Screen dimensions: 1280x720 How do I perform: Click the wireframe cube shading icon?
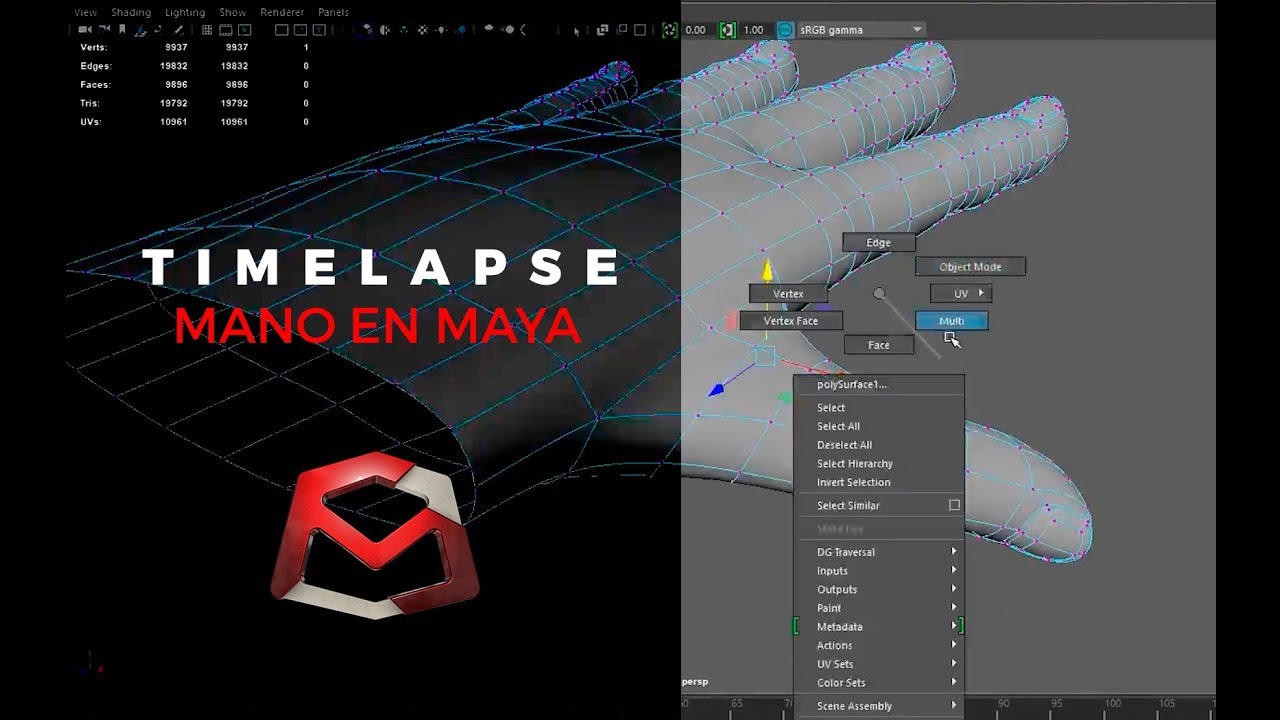coord(369,30)
